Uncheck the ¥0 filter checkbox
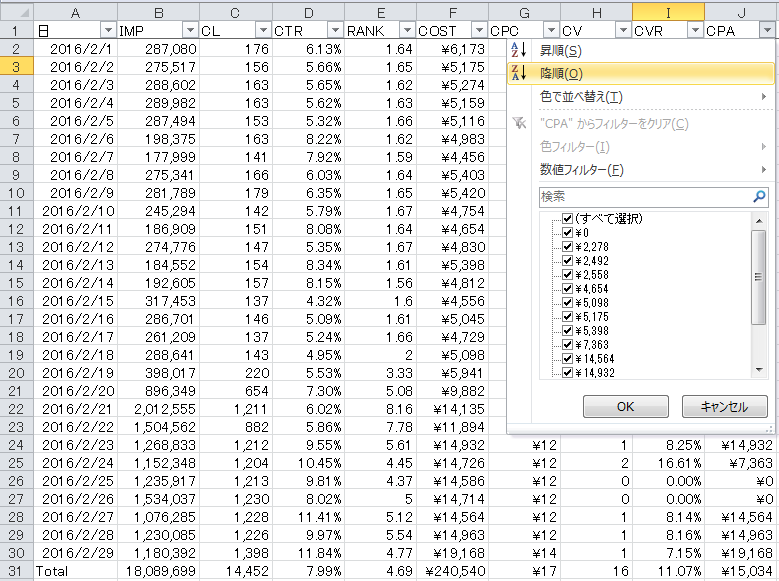The width and height of the screenshot is (779, 581). [x=567, y=232]
